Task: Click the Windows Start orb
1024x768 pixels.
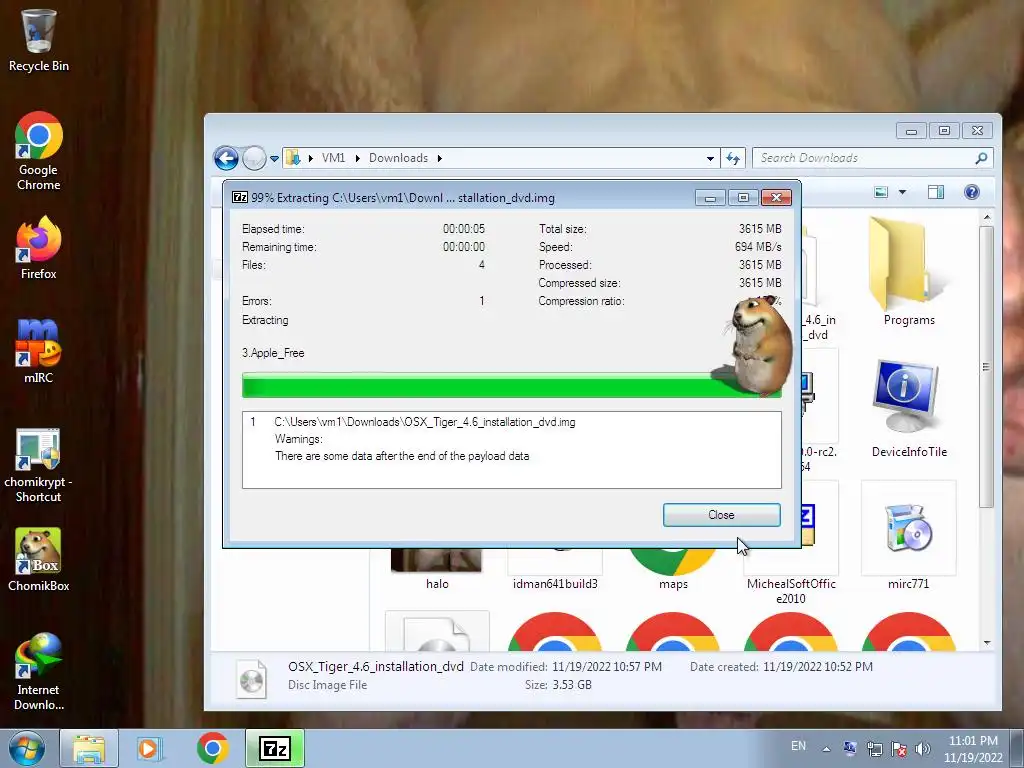Action: (26, 748)
